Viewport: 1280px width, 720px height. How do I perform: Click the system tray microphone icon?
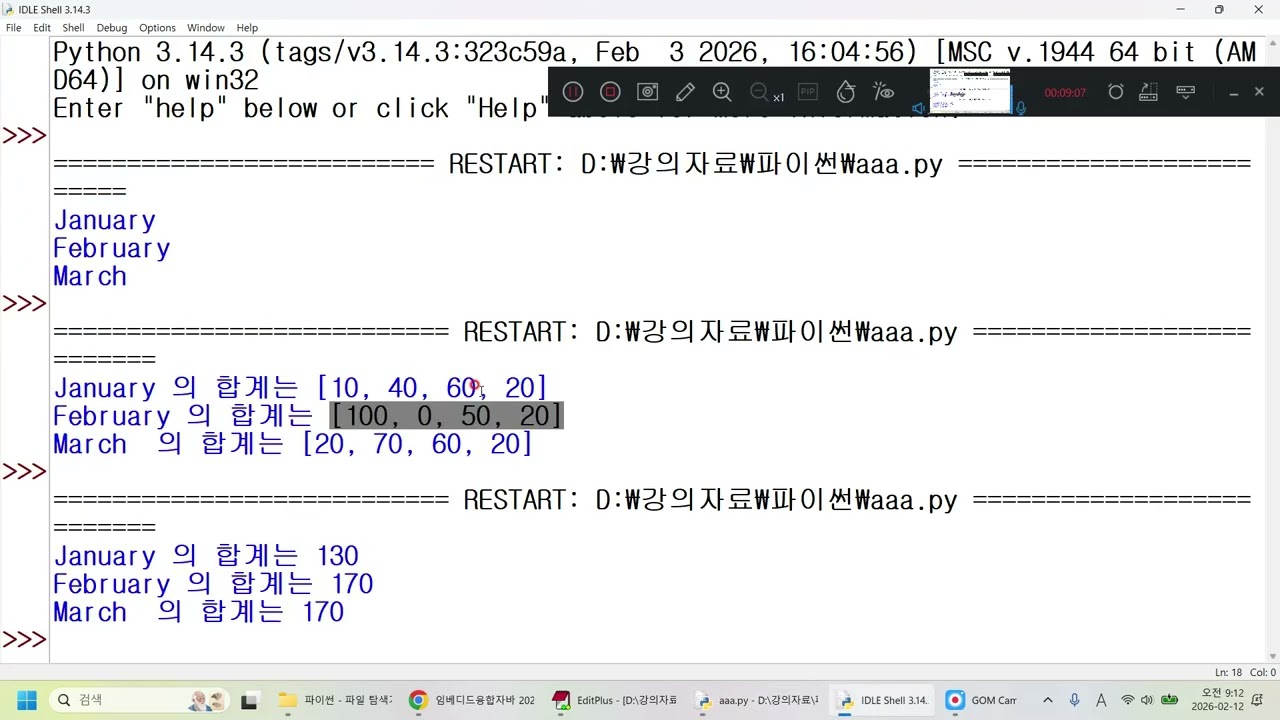click(x=1075, y=700)
